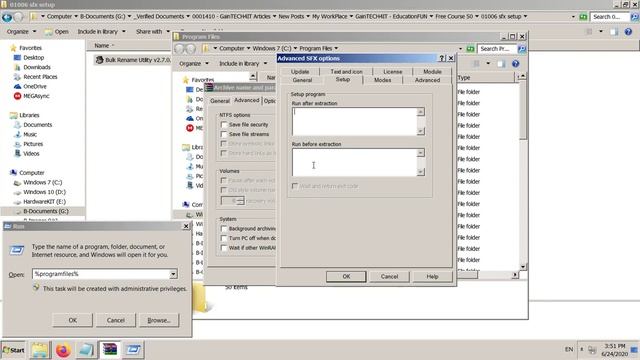Open Help in Advanced SFX options
Image resolution: width=640 pixels, height=360 pixels.
[432, 276]
